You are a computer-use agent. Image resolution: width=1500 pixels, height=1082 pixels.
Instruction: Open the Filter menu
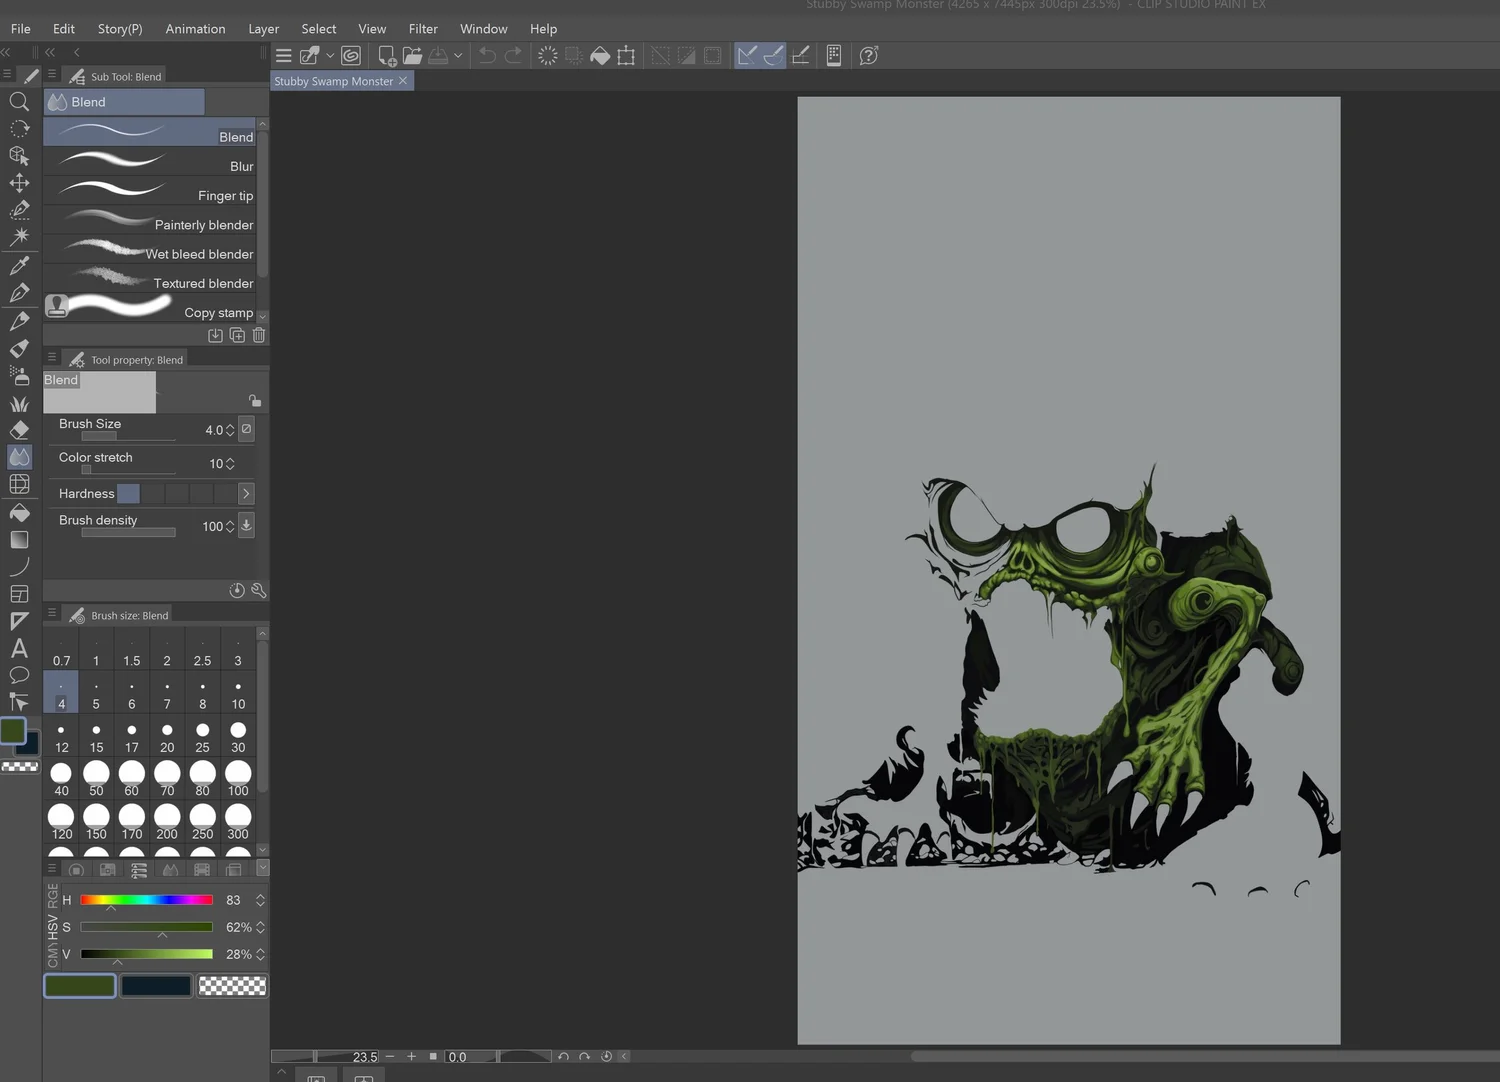point(423,29)
